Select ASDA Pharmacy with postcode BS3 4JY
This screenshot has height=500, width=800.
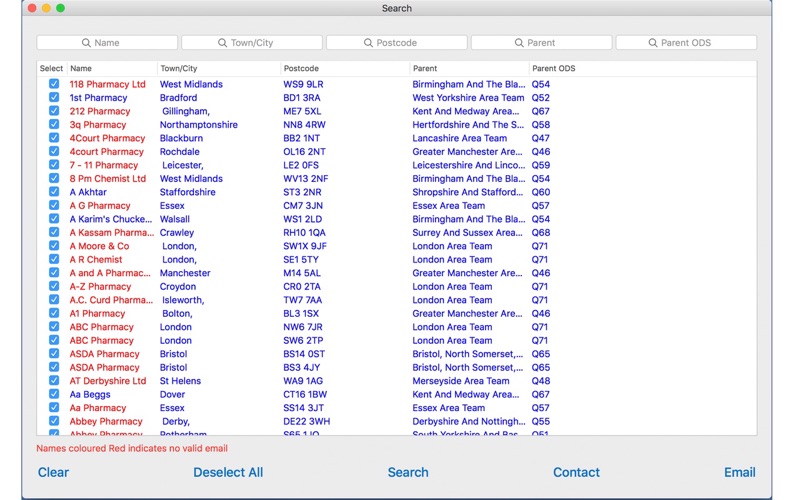[105, 367]
